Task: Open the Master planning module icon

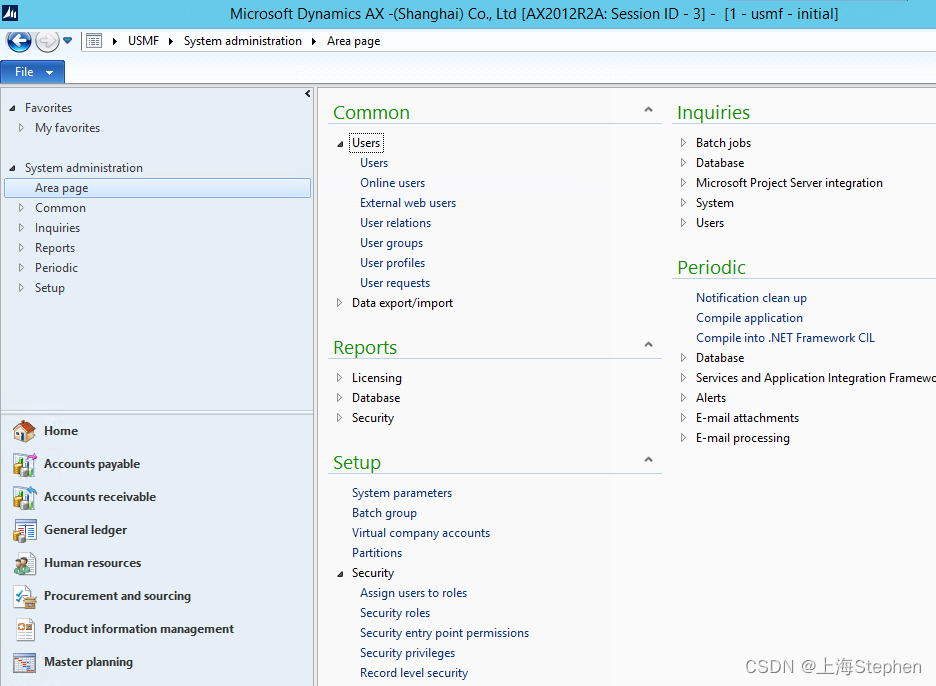Action: click(x=24, y=662)
